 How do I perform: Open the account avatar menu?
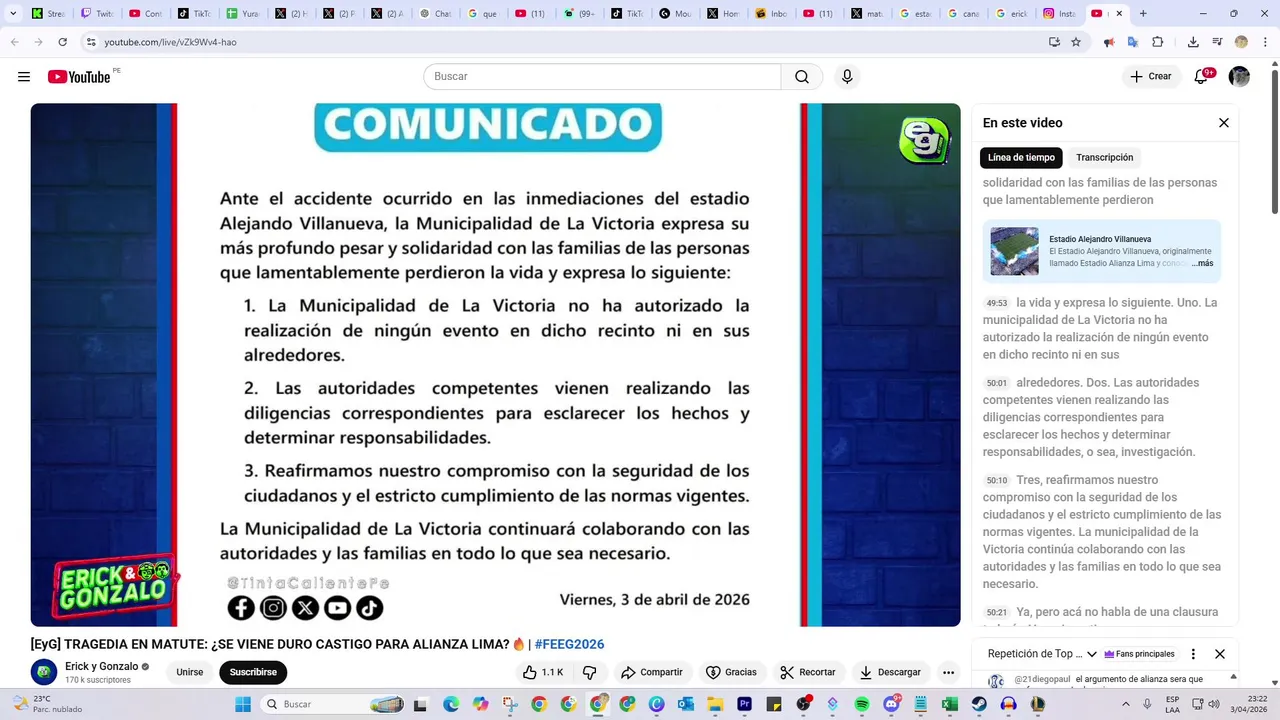1239,77
